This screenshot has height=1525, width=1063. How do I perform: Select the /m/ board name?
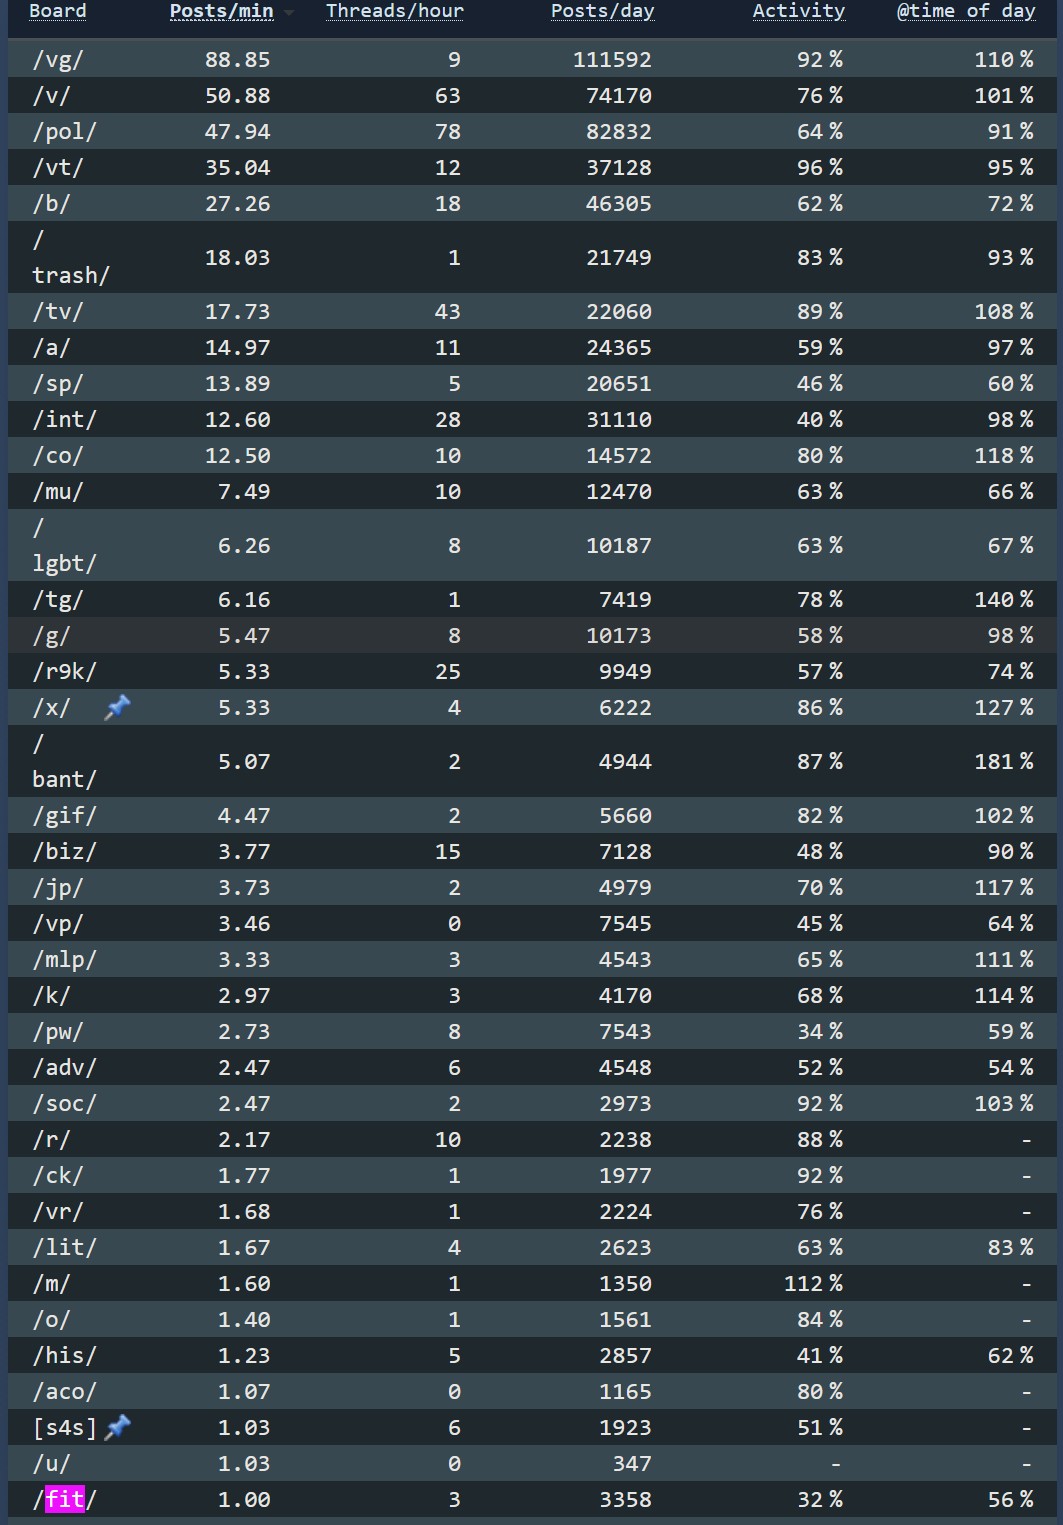pyautogui.click(x=51, y=1284)
